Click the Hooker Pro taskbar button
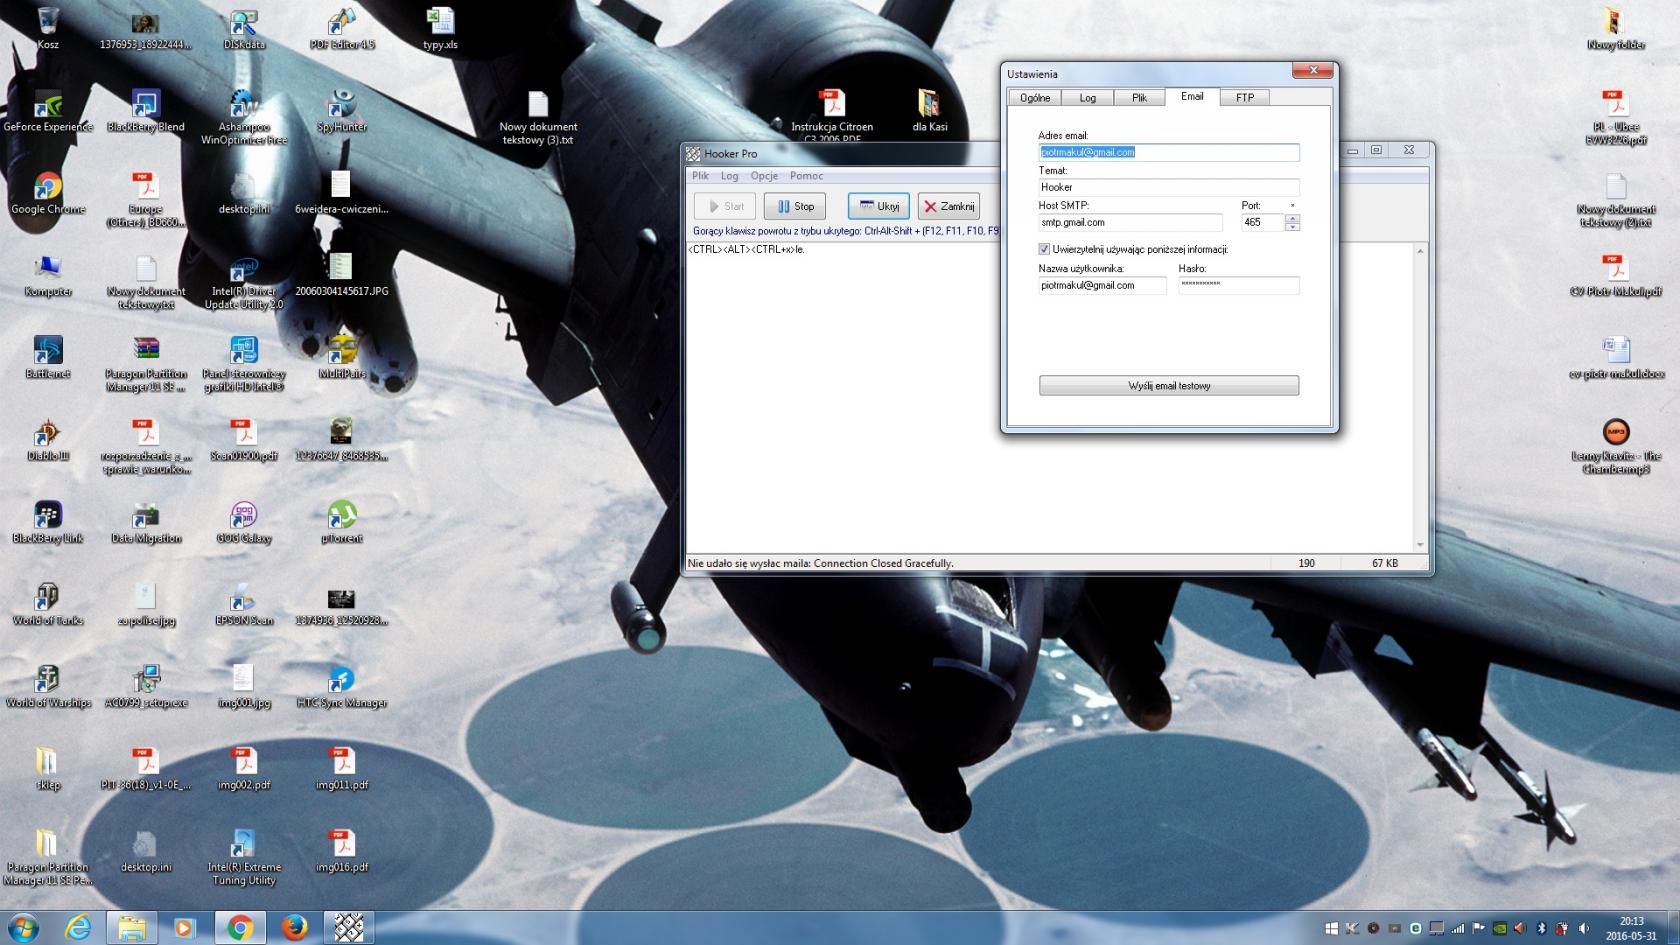This screenshot has height=945, width=1680. click(x=348, y=928)
